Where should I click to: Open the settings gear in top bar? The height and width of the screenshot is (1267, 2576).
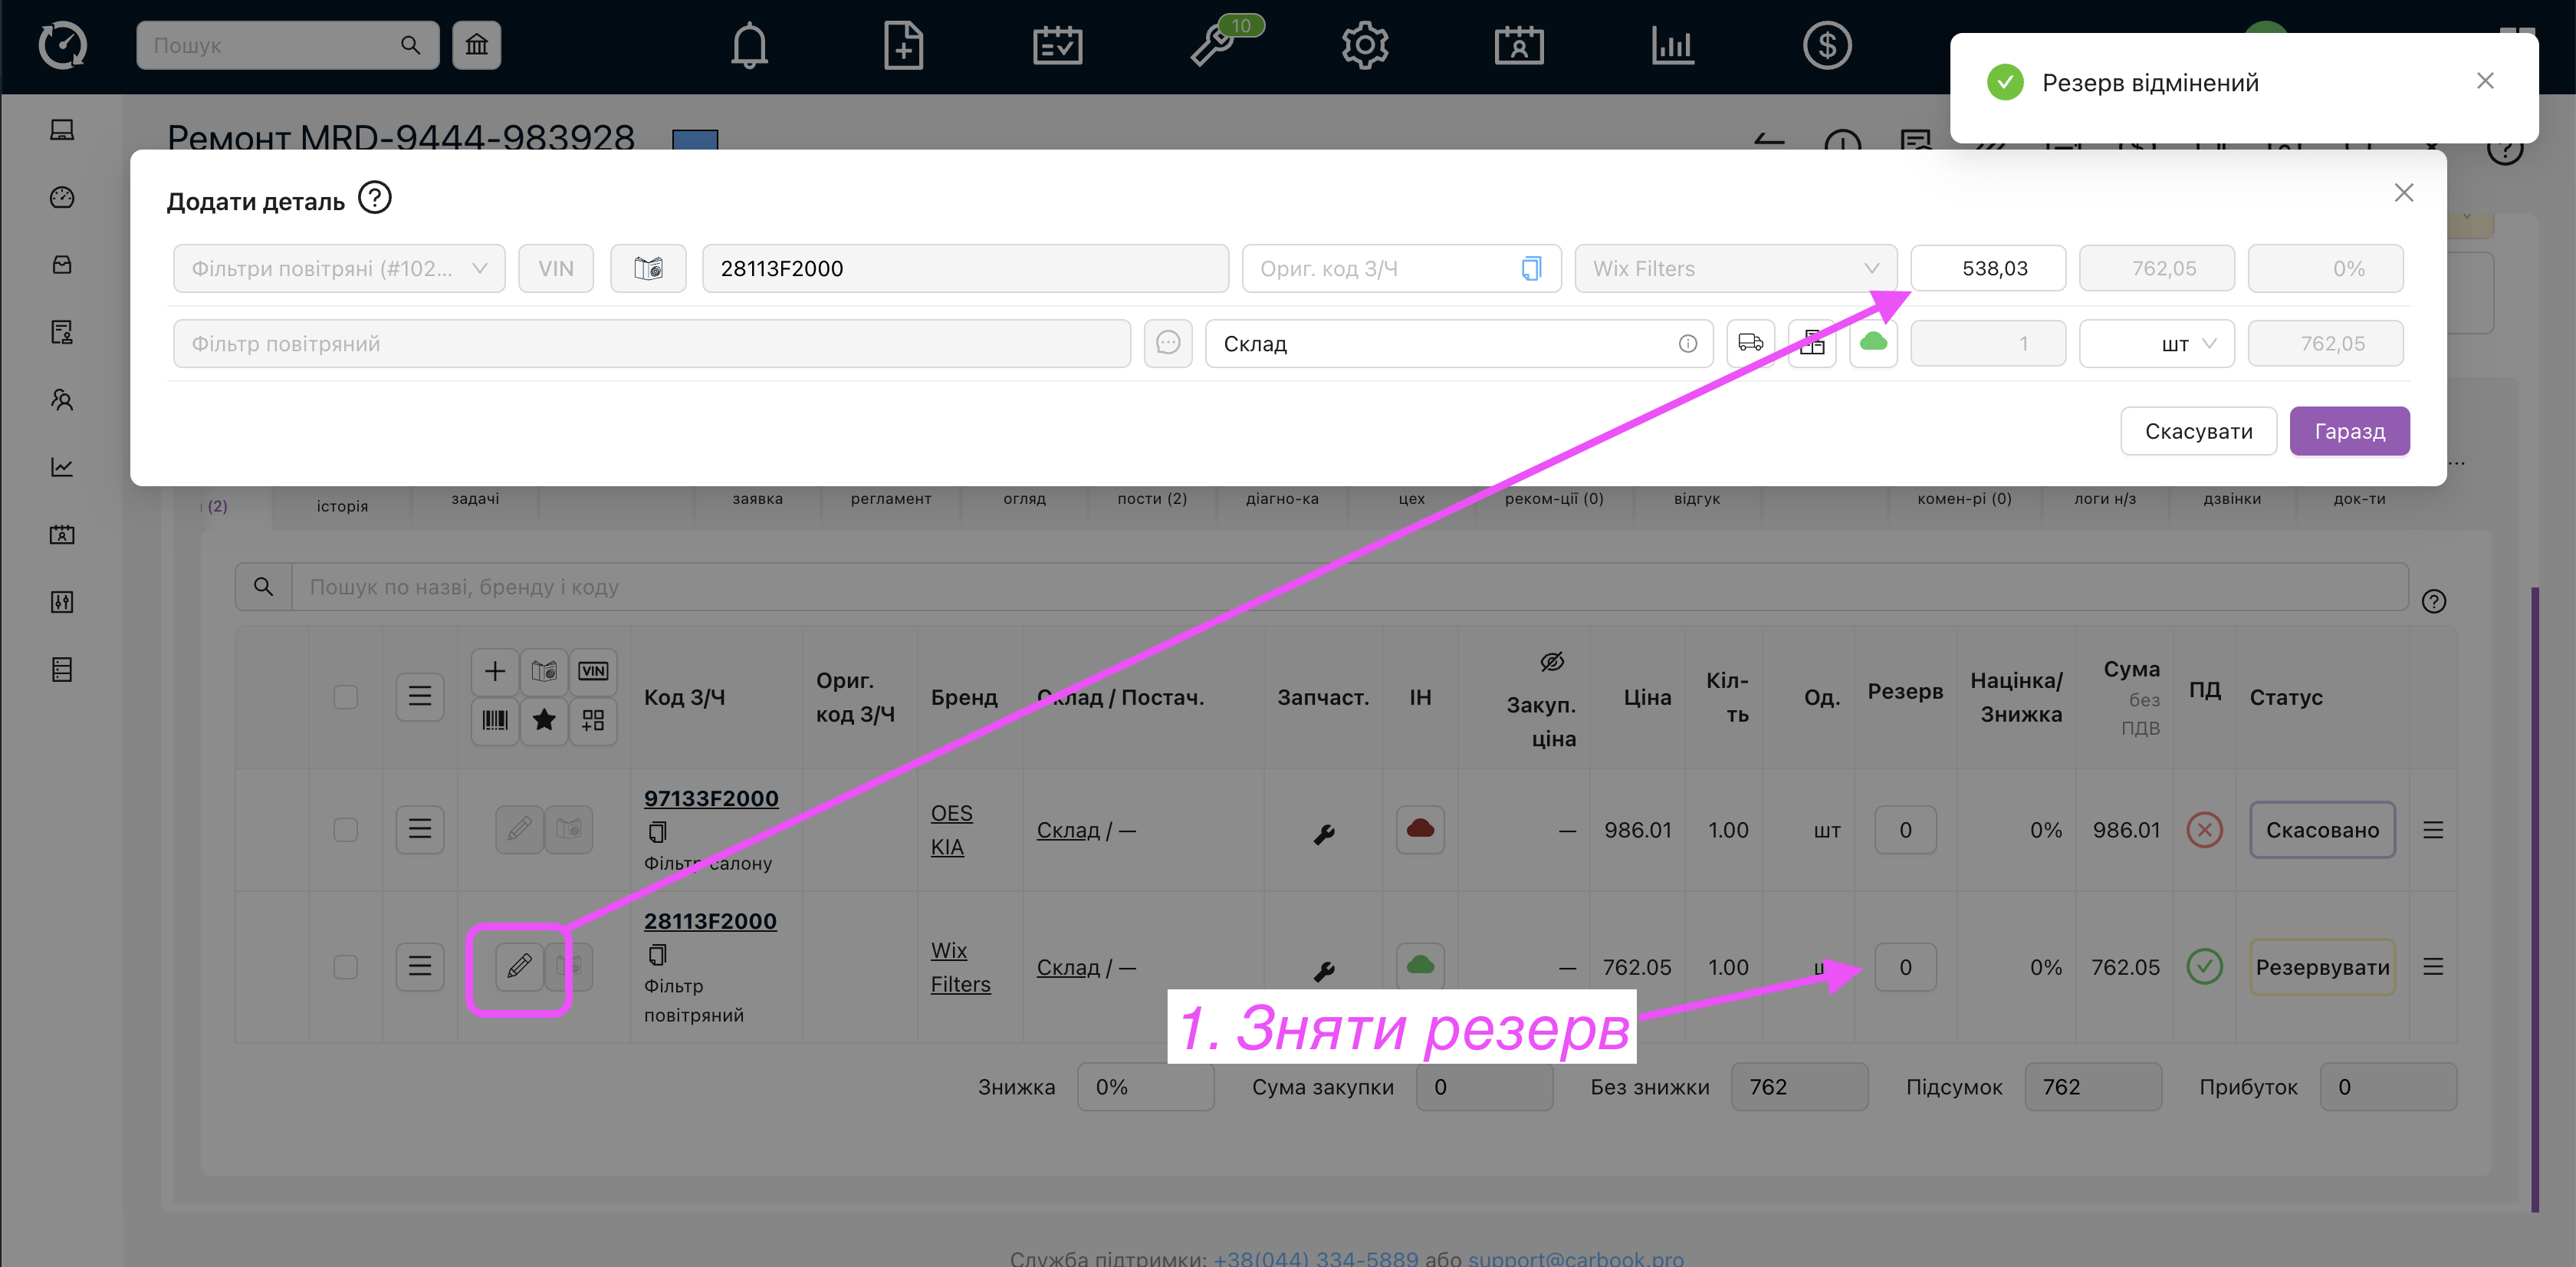point(1365,46)
